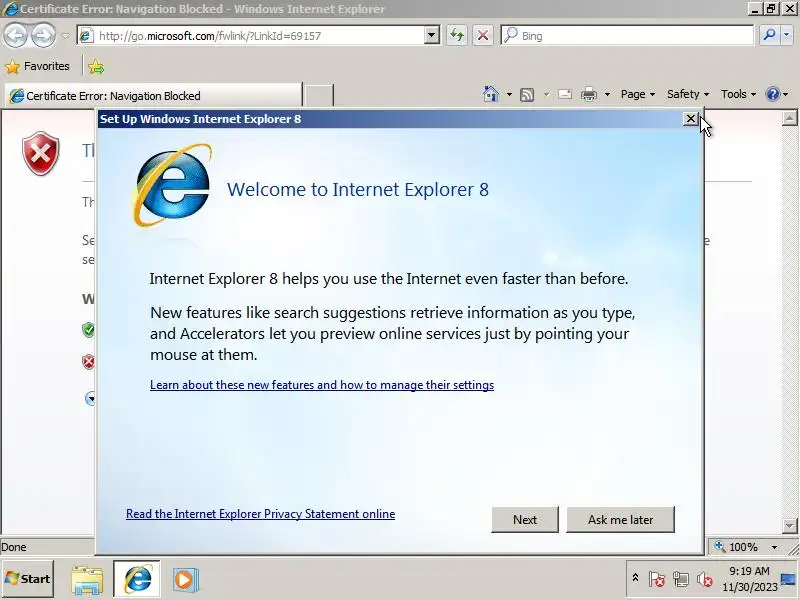Click the blue Help question mark icon

(772, 94)
